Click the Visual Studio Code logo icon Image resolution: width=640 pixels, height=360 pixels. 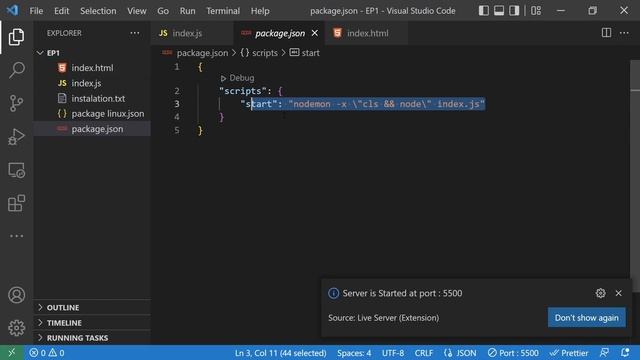coord(12,10)
